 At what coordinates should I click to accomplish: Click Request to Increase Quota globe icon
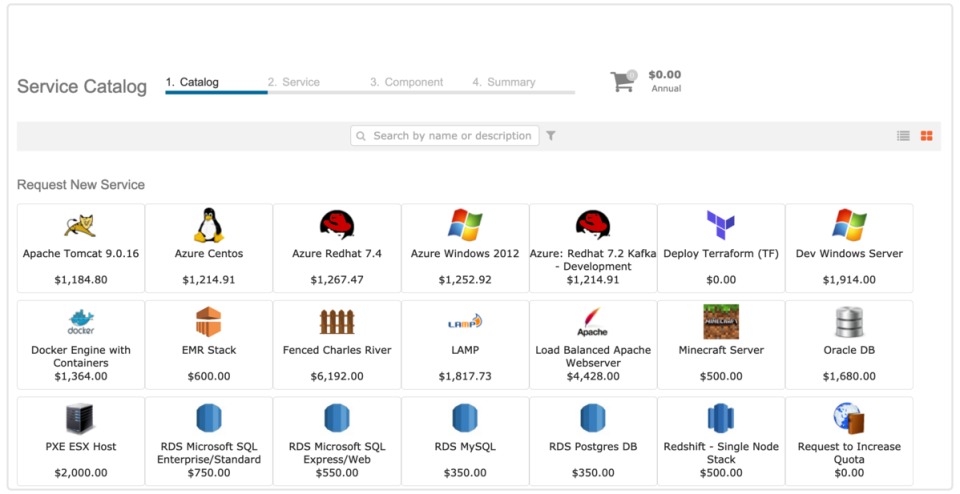(849, 418)
